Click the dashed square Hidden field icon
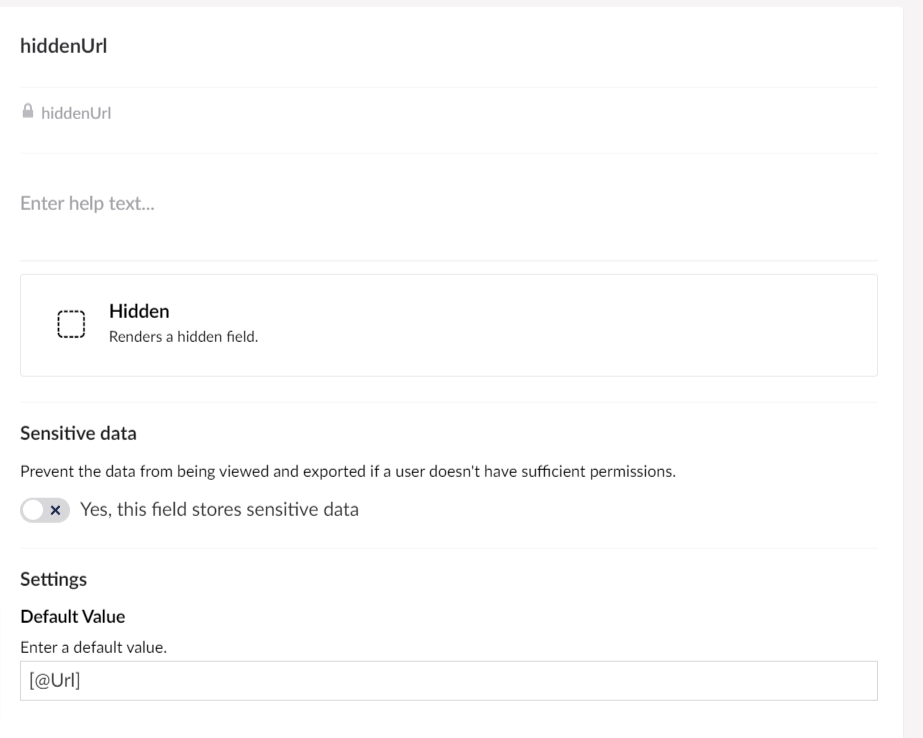 pos(71,324)
